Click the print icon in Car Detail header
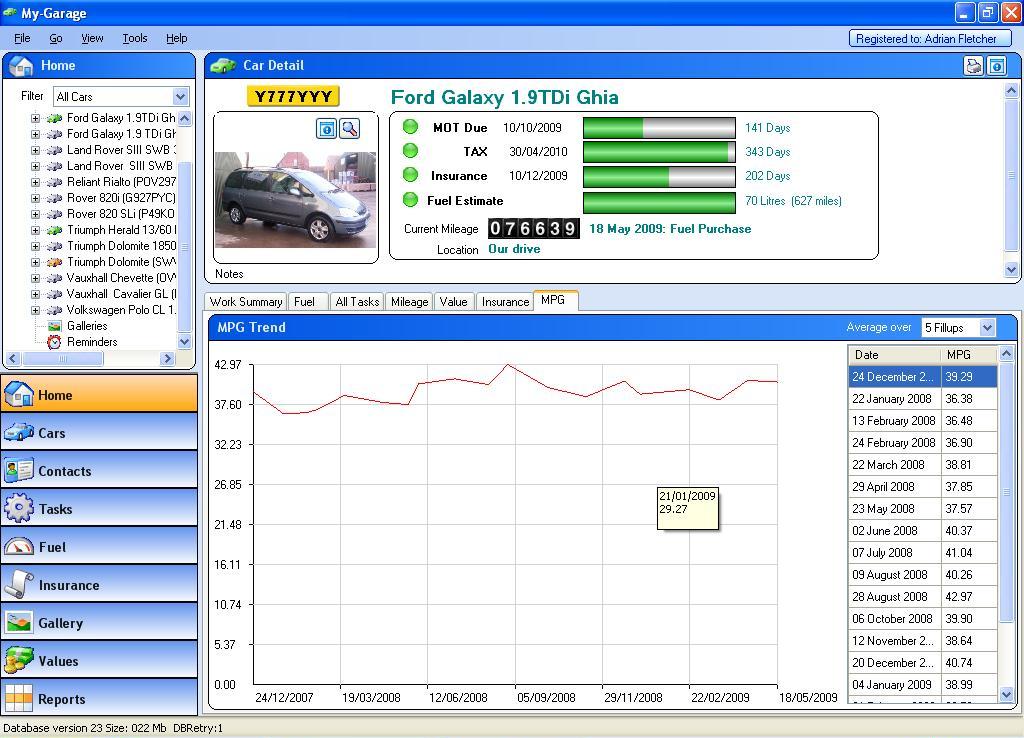The image size is (1024, 738). [973, 66]
